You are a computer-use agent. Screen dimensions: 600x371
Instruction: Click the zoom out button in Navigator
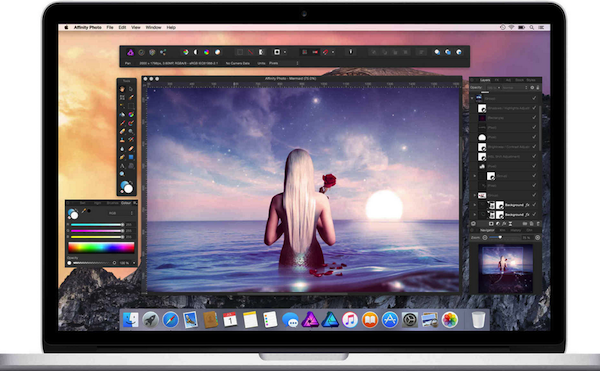click(x=485, y=238)
